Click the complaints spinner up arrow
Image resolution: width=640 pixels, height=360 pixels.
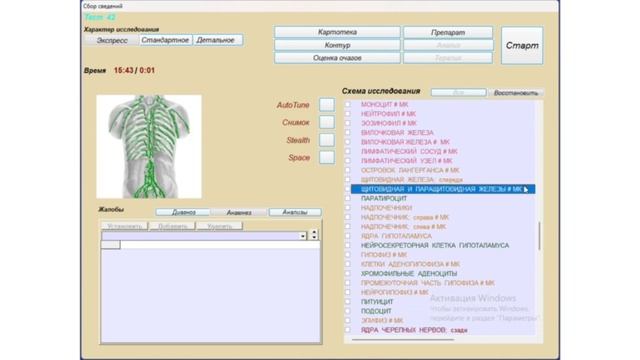(x=314, y=232)
